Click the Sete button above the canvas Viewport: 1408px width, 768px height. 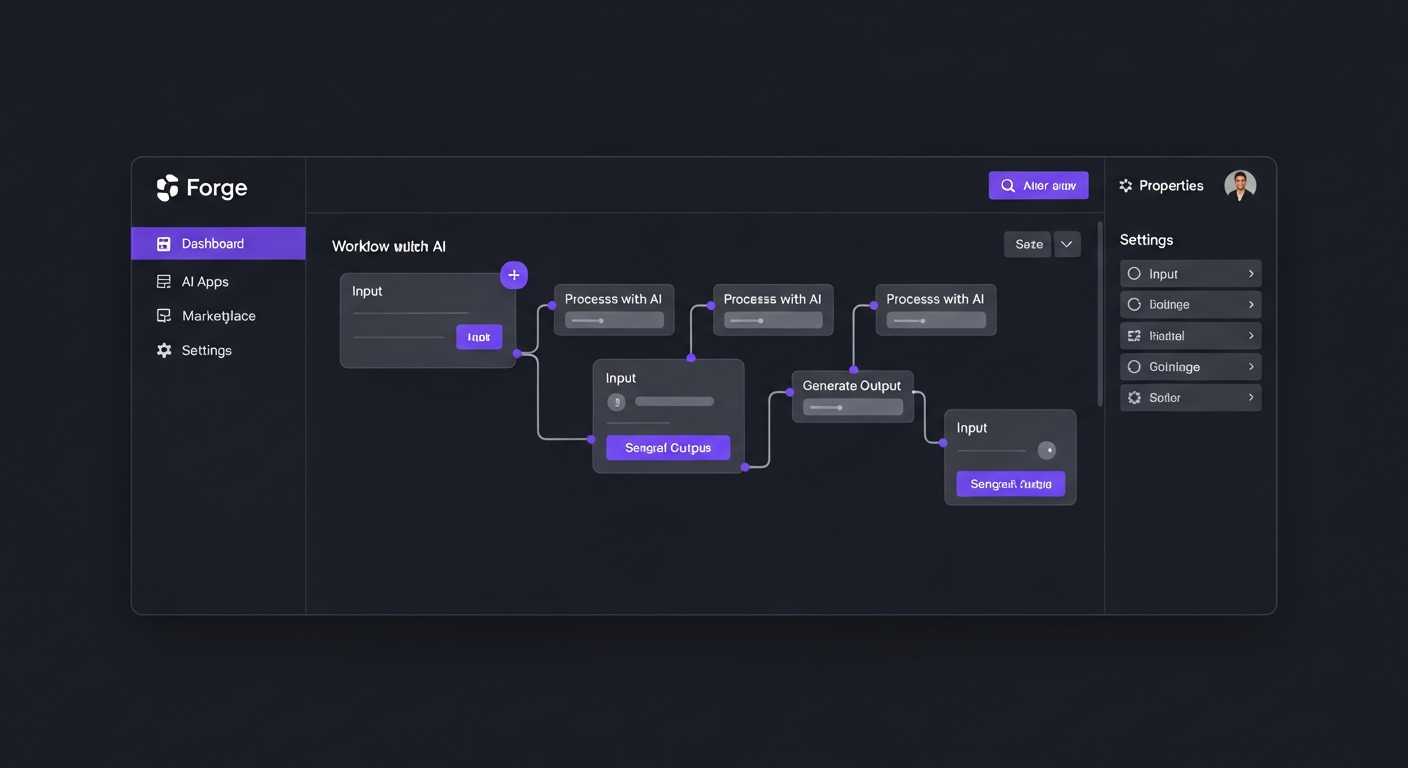(x=1028, y=243)
